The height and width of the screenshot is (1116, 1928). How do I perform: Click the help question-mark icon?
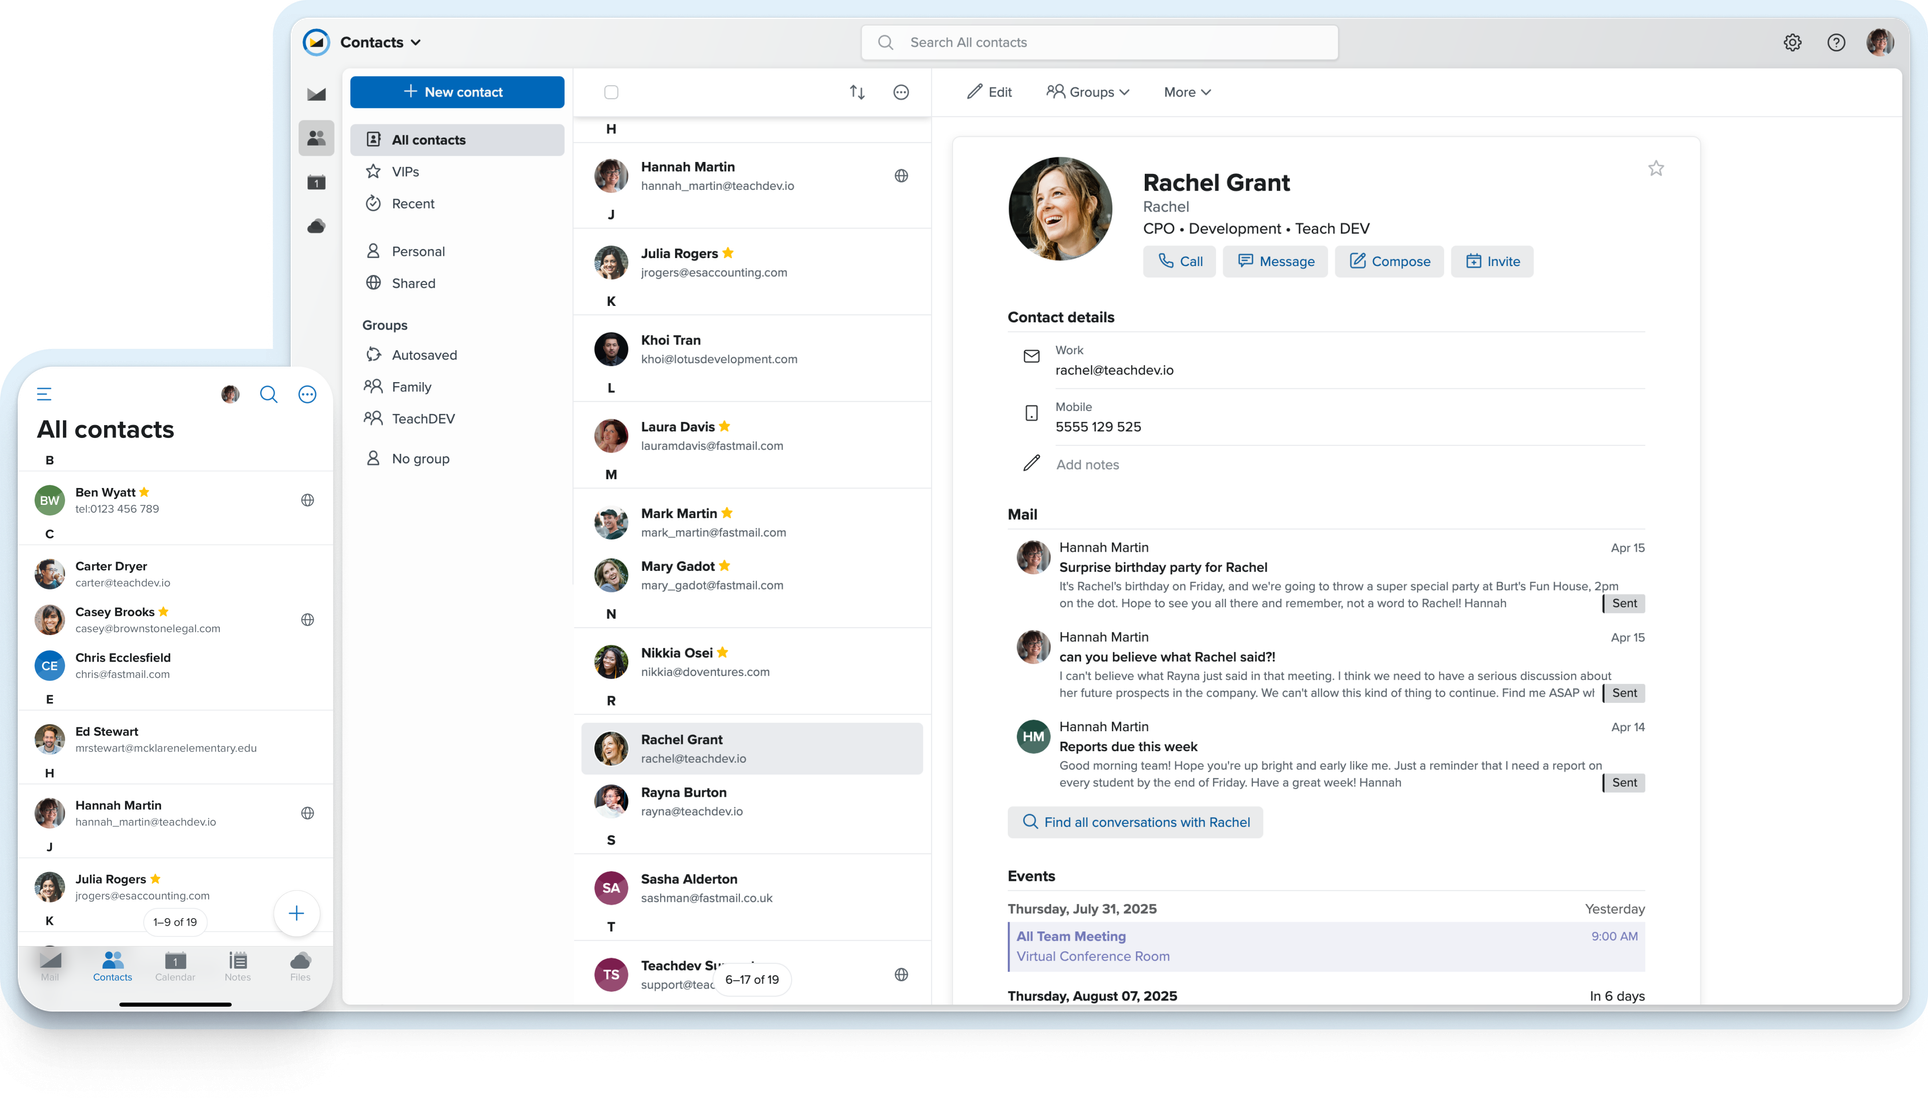[1836, 42]
